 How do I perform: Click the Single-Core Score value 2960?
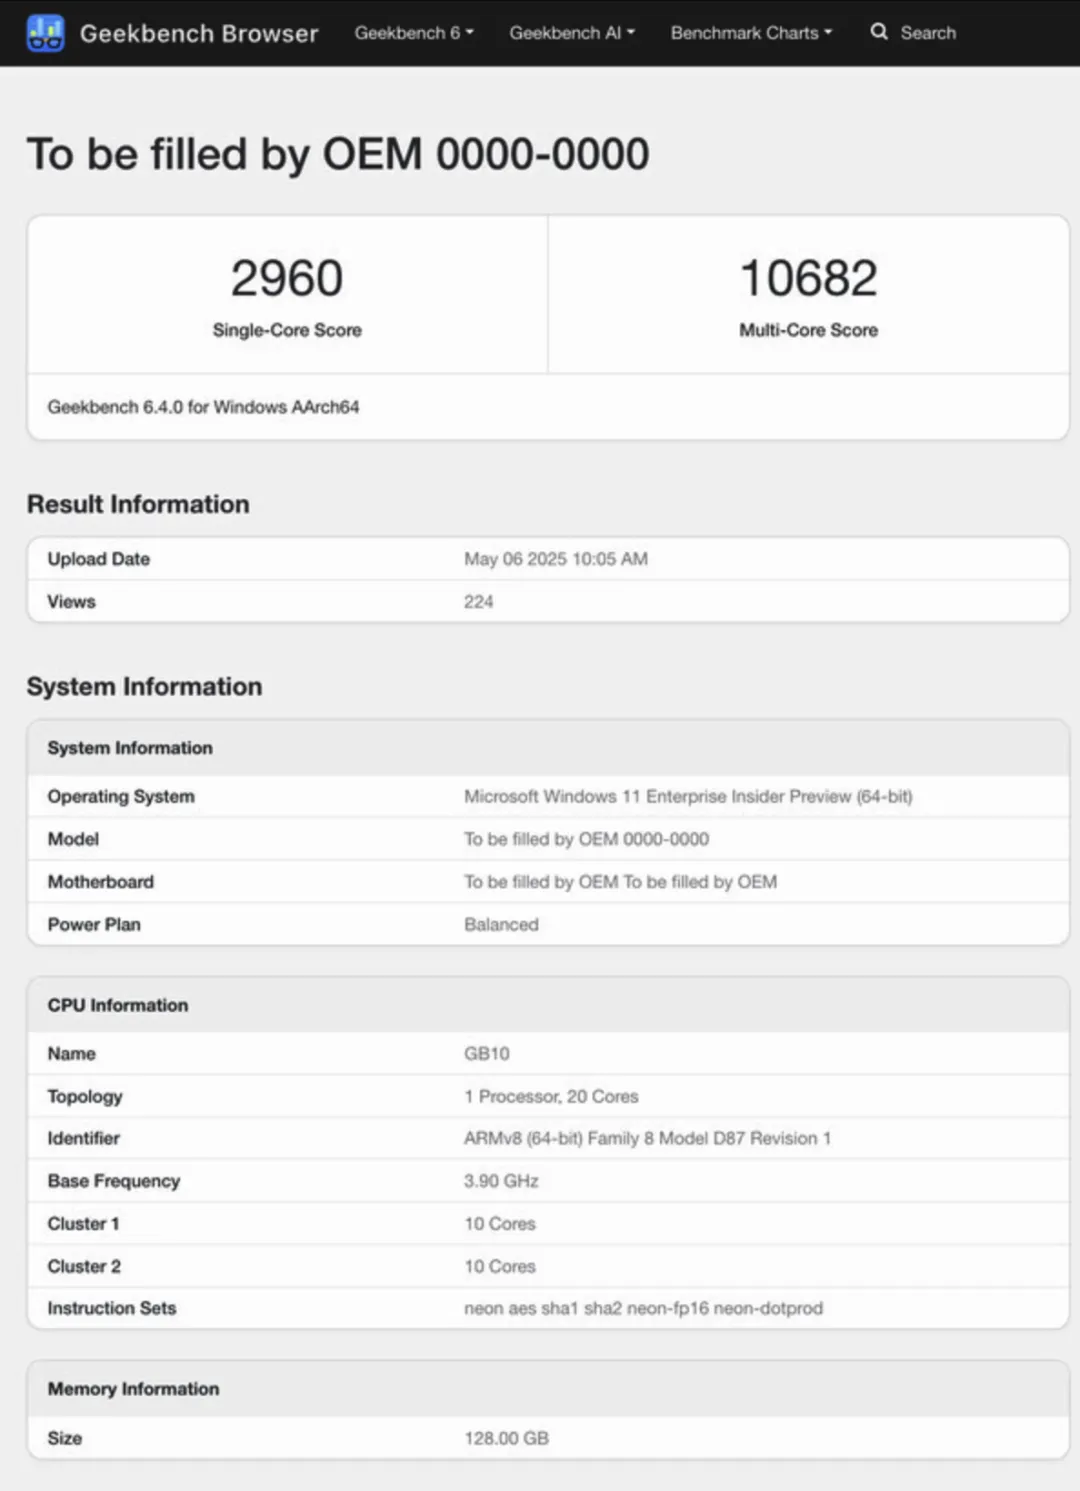click(x=286, y=278)
